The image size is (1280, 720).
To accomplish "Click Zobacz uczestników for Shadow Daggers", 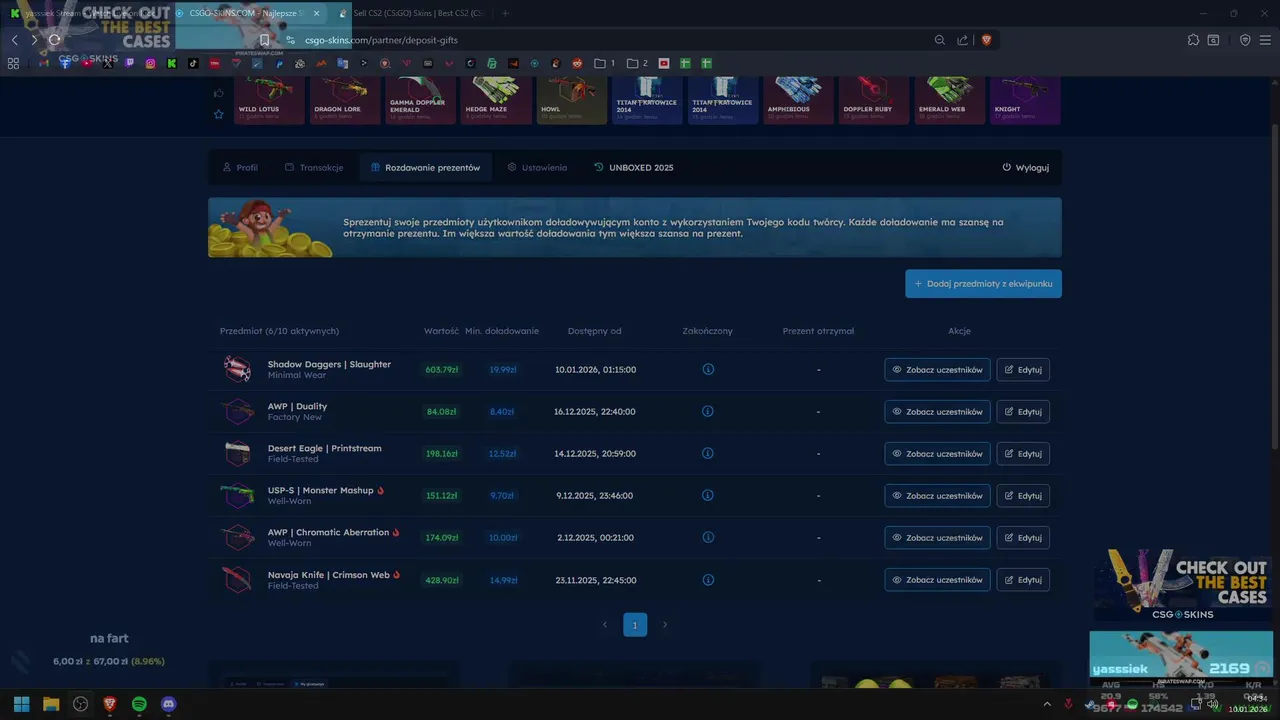I will point(937,369).
